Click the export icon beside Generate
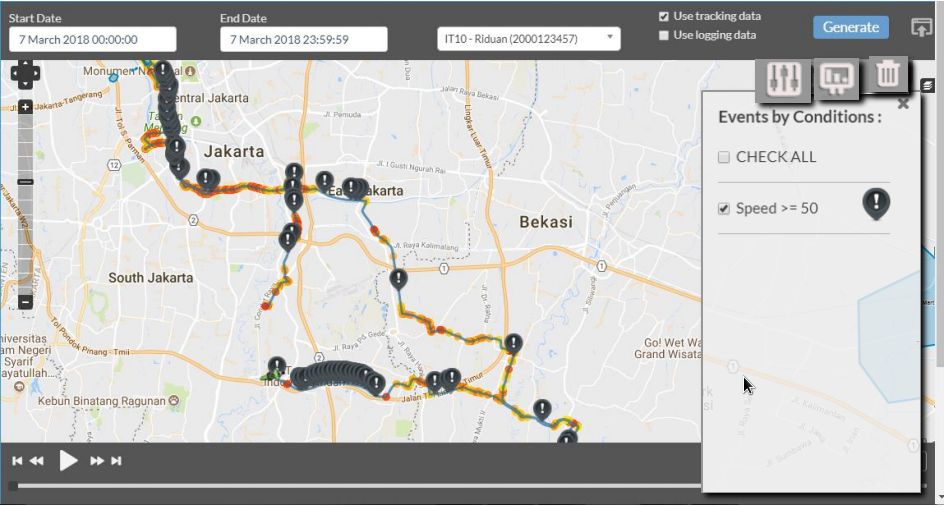Screen dimensions: 945x507 pyautogui.click(x=921, y=28)
